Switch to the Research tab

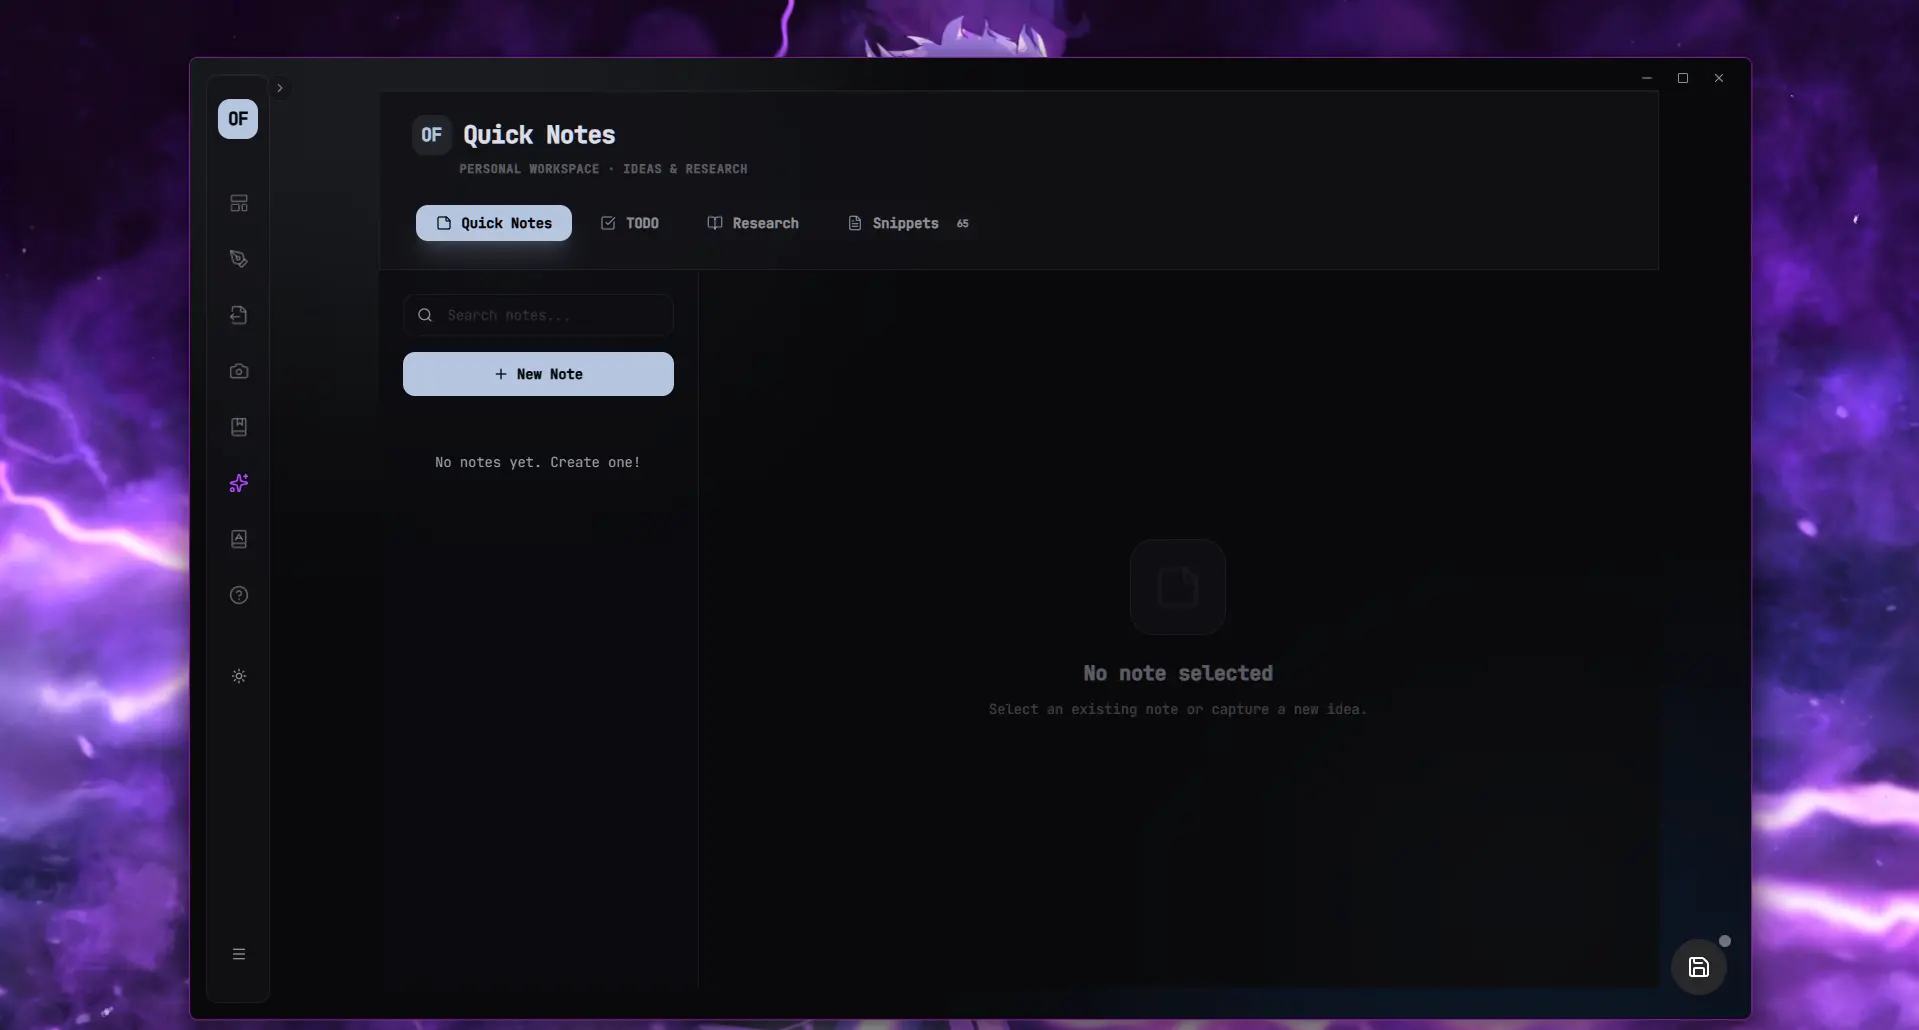click(x=753, y=223)
